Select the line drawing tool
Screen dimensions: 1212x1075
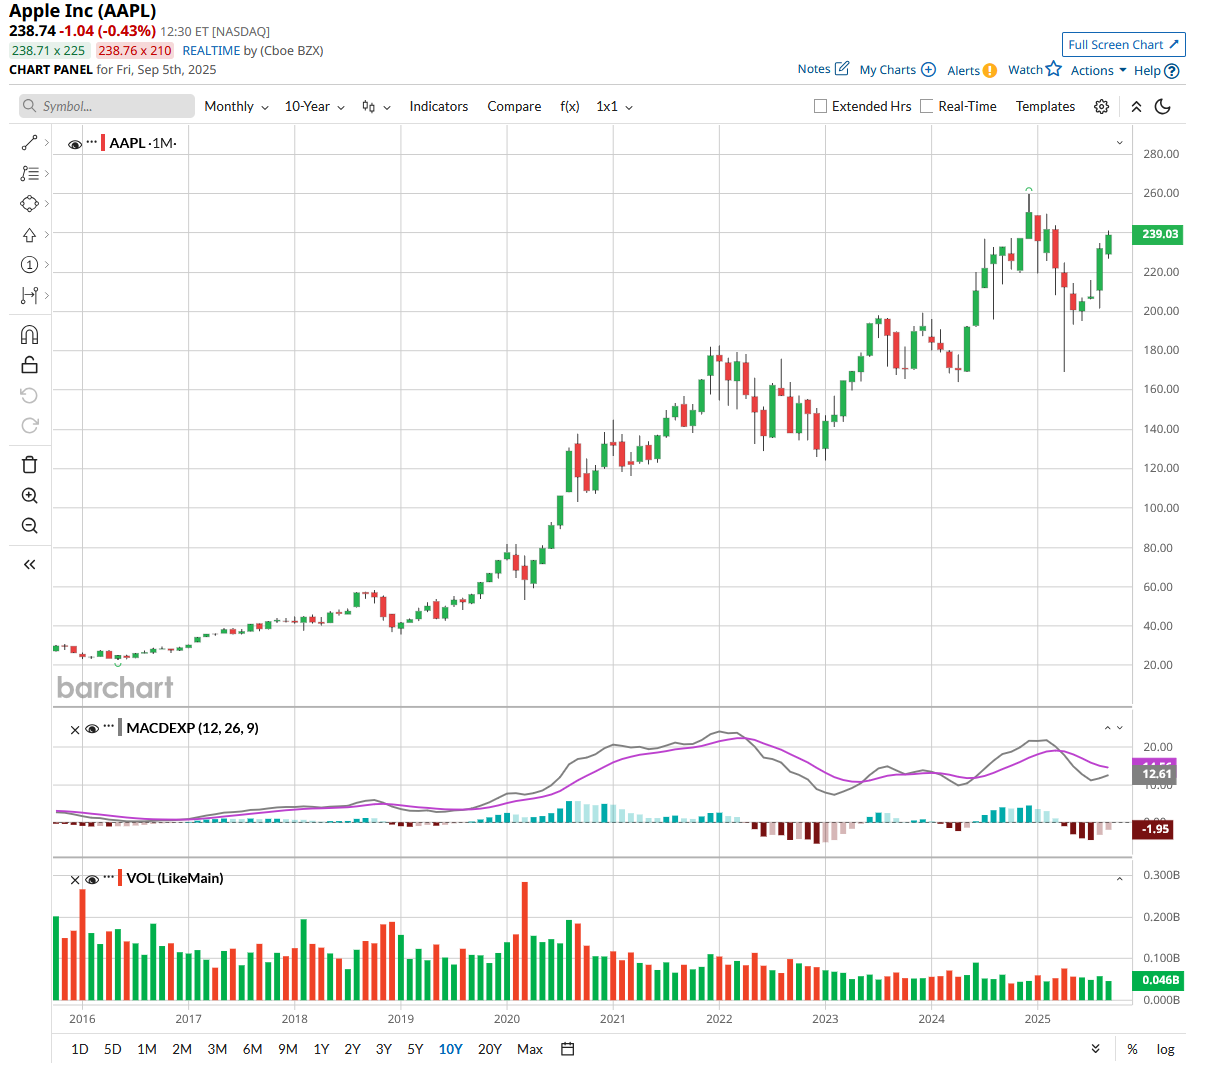pyautogui.click(x=29, y=143)
